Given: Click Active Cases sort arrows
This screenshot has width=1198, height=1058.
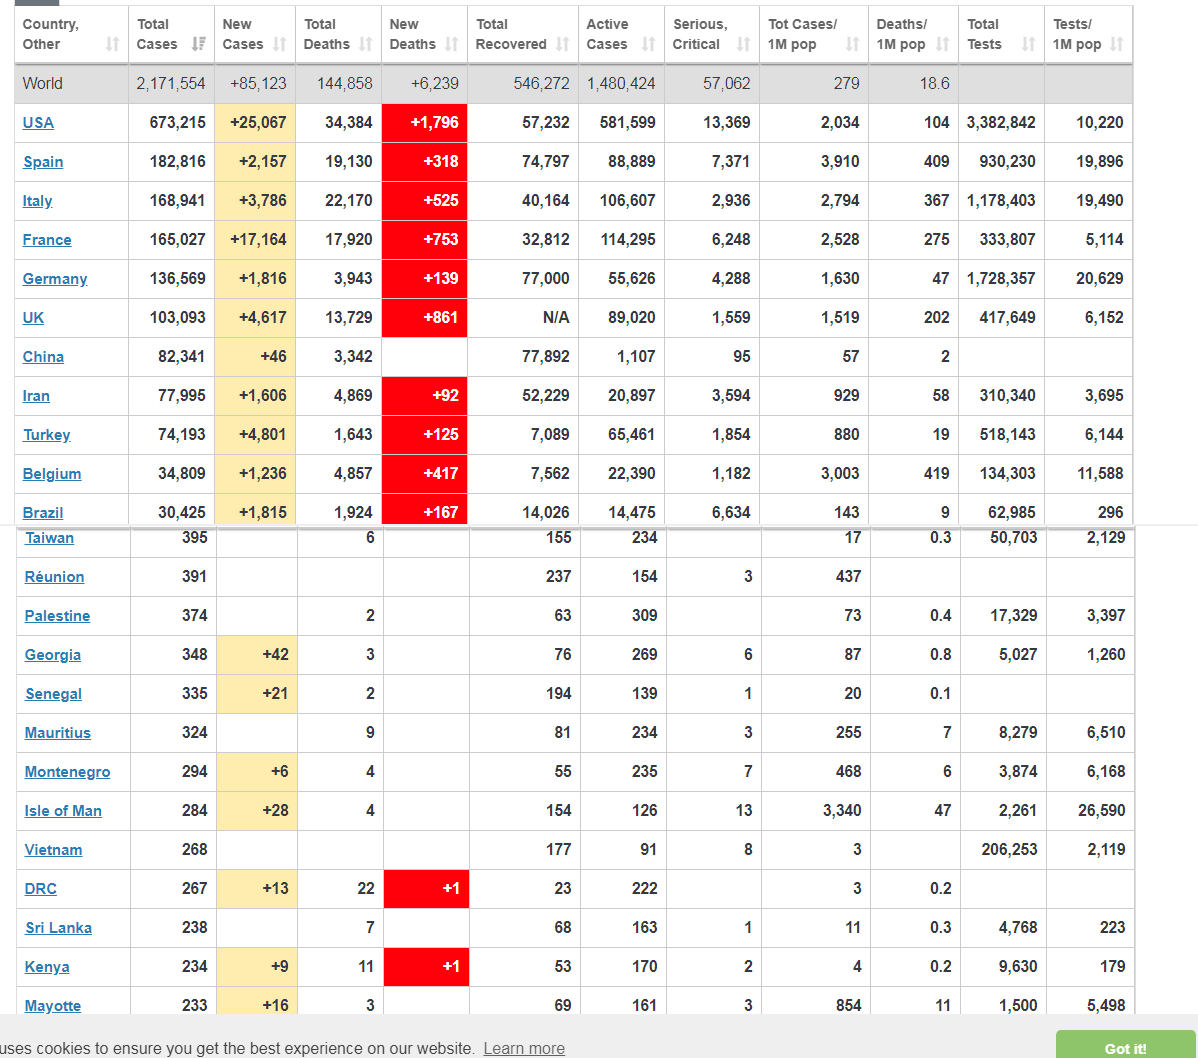Looking at the screenshot, I should [x=648, y=44].
